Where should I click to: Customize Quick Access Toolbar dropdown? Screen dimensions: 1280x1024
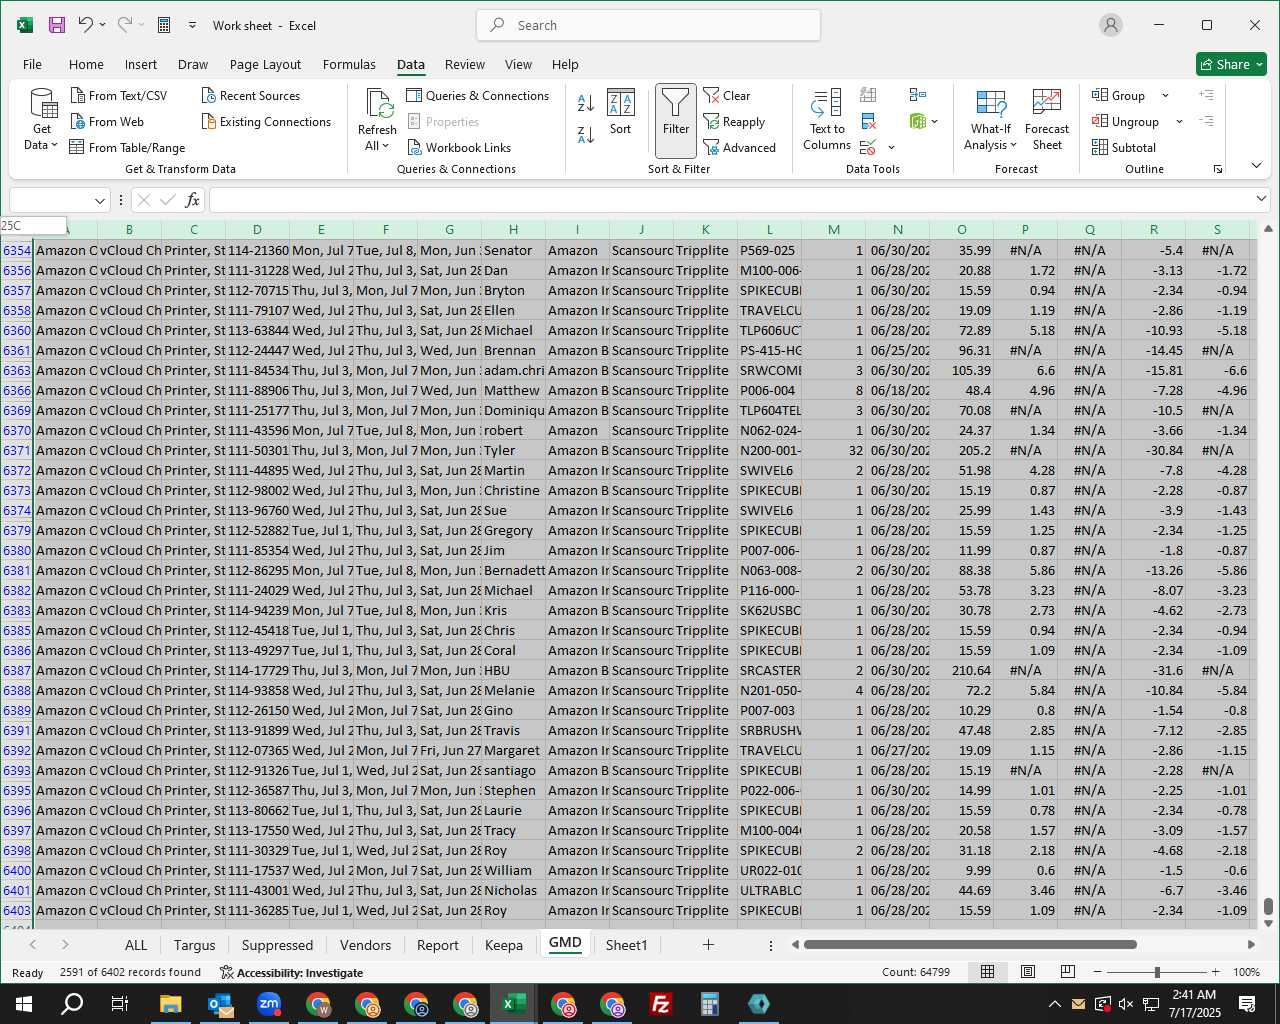pyautogui.click(x=192, y=25)
